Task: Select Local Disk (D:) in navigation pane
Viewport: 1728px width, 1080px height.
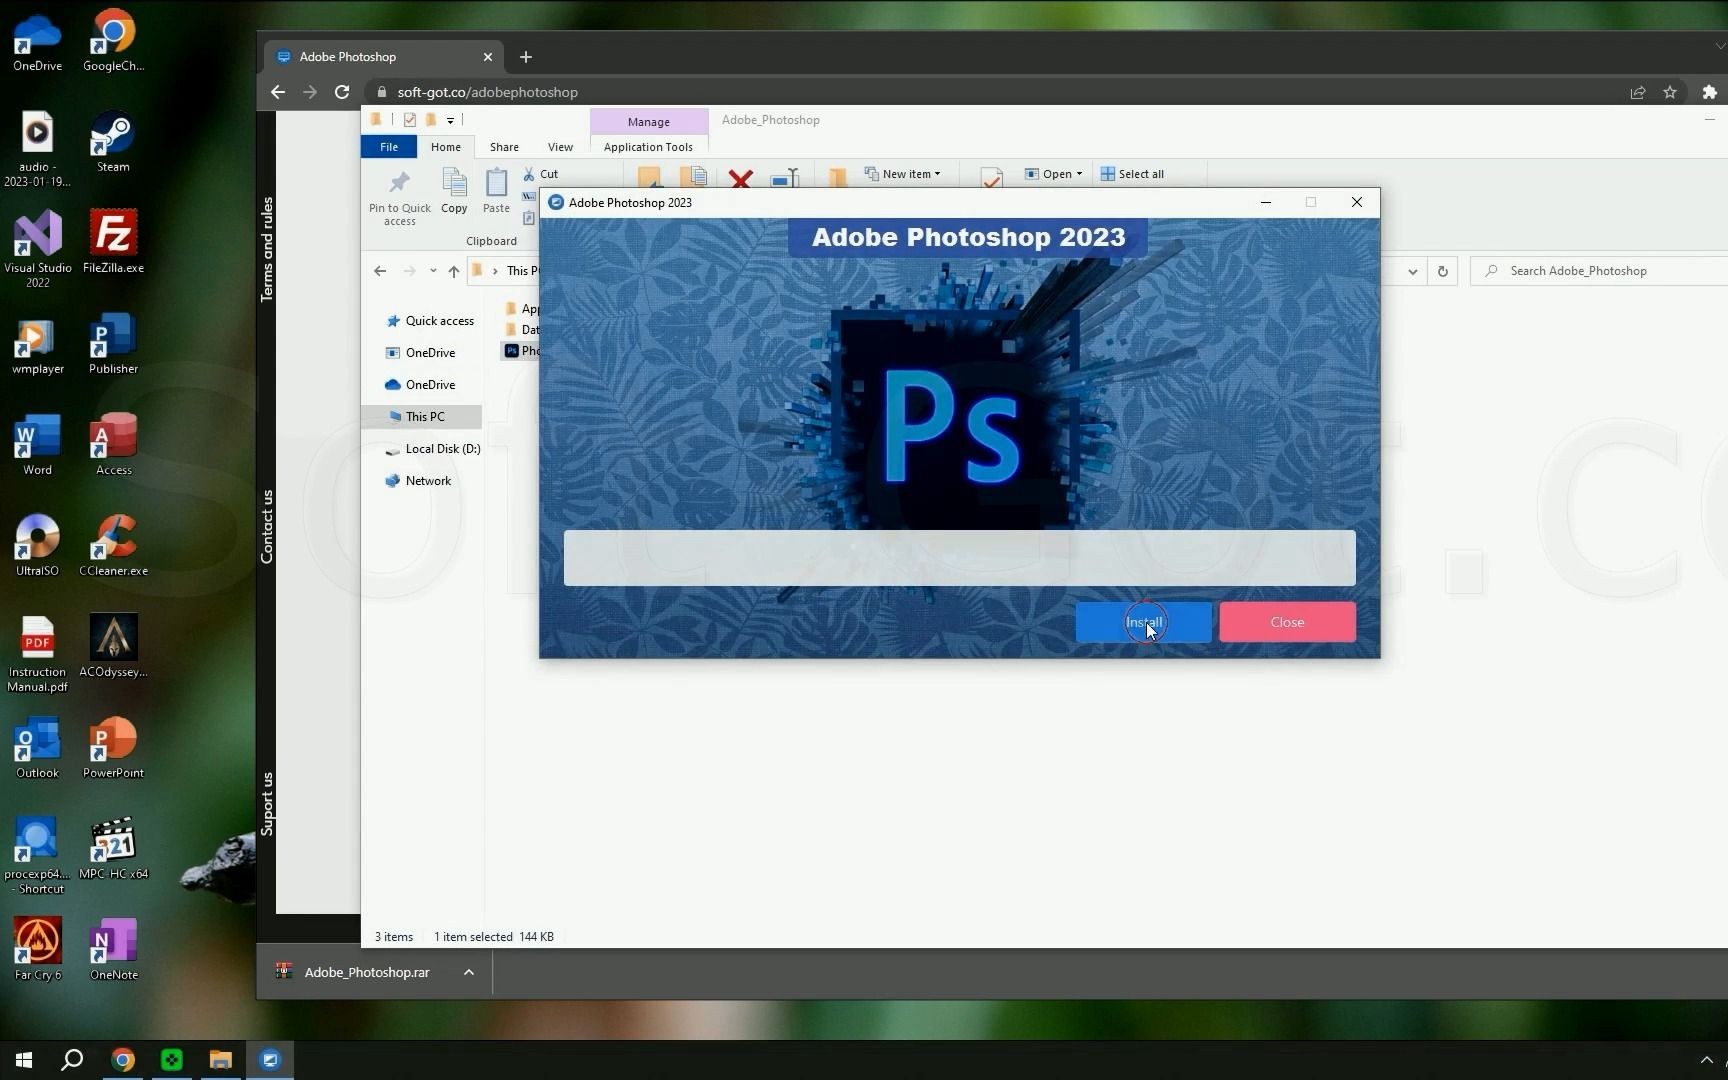Action: click(x=433, y=449)
